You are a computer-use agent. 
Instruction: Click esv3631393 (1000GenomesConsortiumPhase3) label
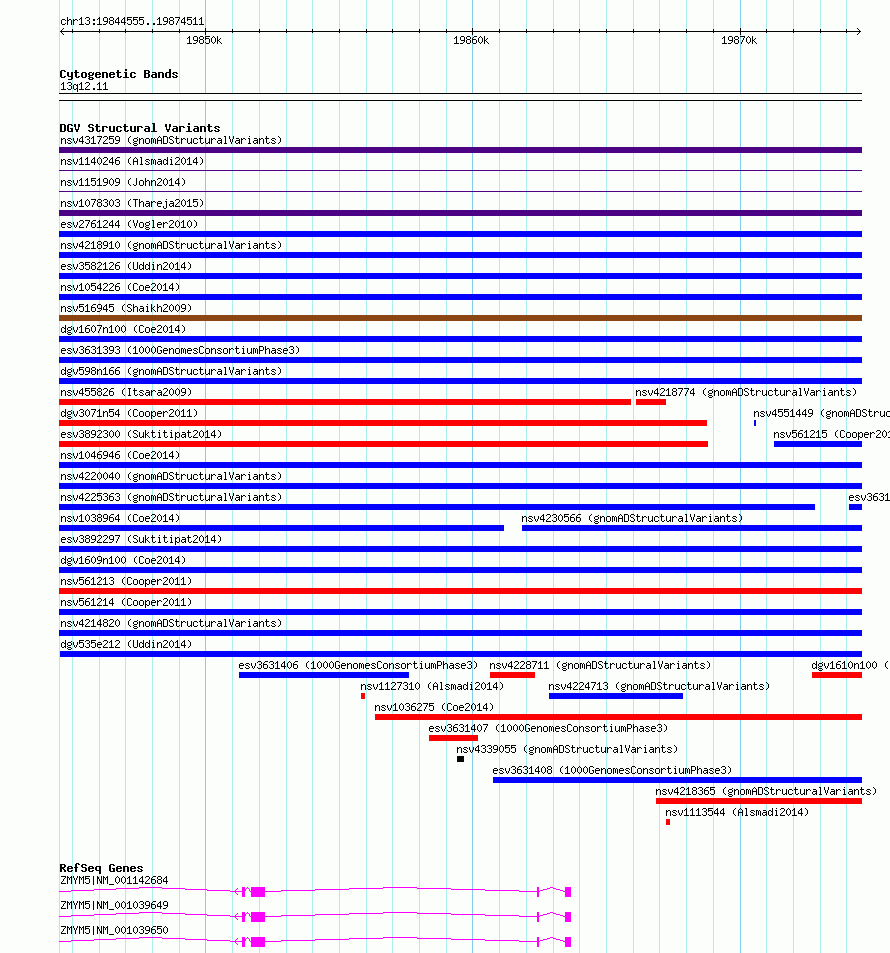(180, 350)
